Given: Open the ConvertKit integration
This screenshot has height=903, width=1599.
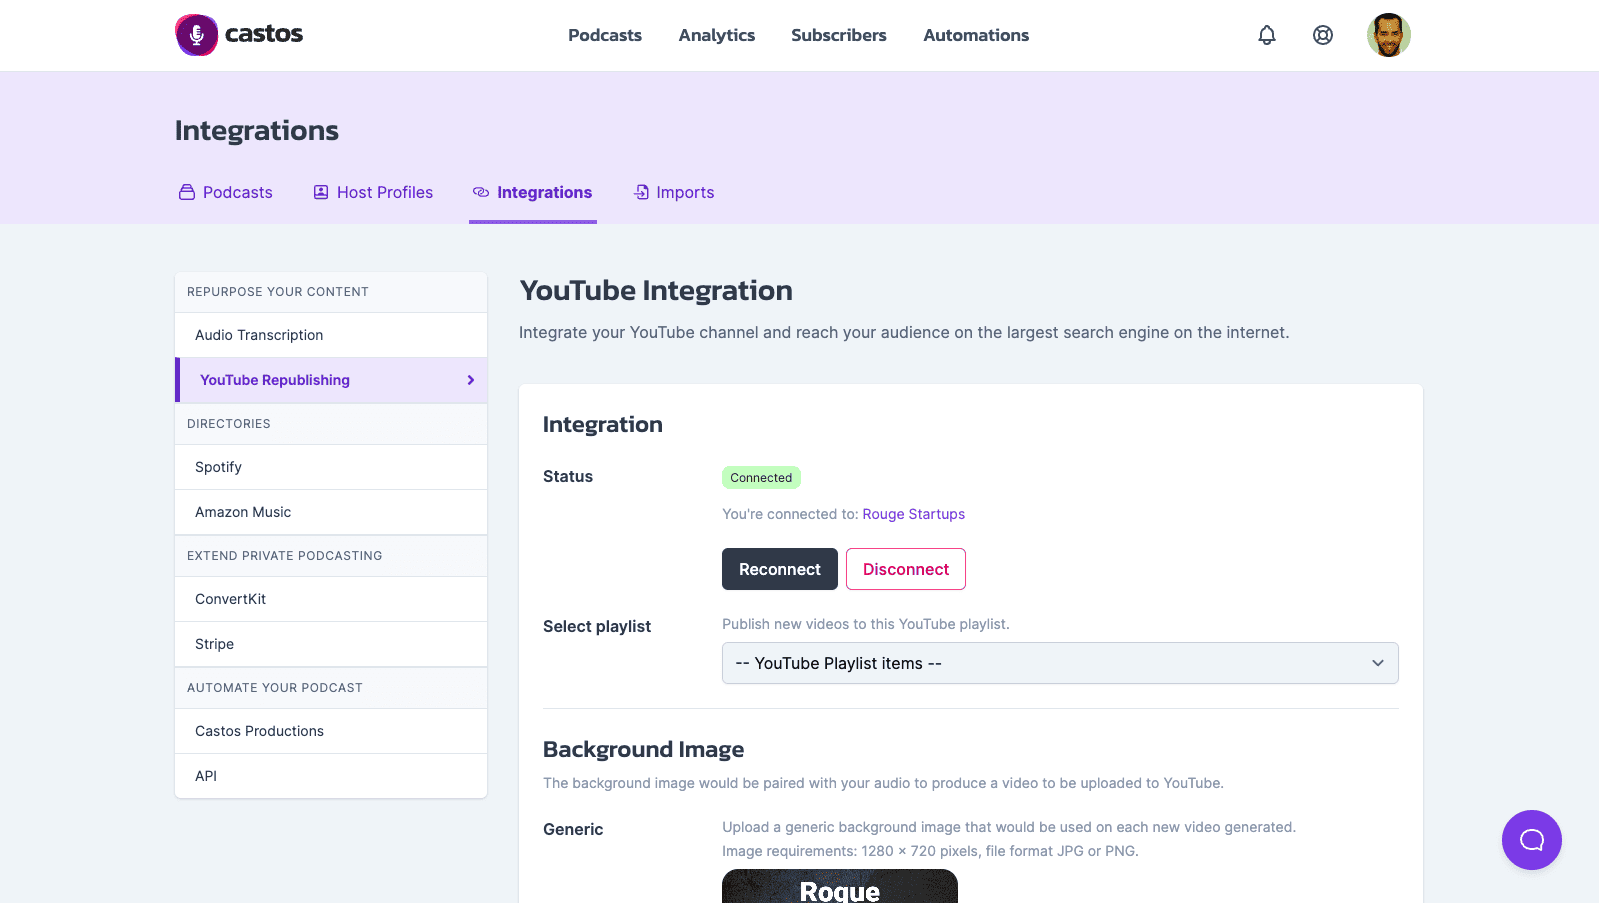Looking at the screenshot, I should coord(331,599).
